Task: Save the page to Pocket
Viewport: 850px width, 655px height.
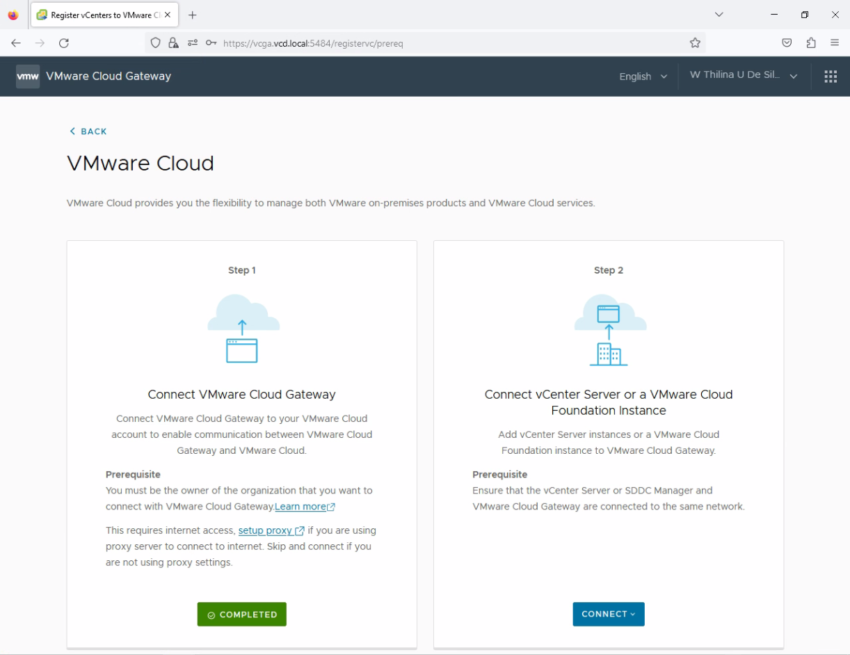Action: 787,43
